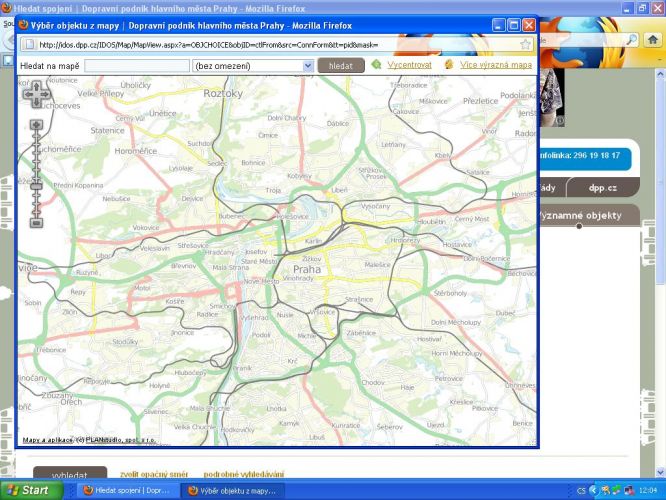Click 'Horoměřice' on the map
This screenshot has height=500, width=666.
tap(136, 151)
